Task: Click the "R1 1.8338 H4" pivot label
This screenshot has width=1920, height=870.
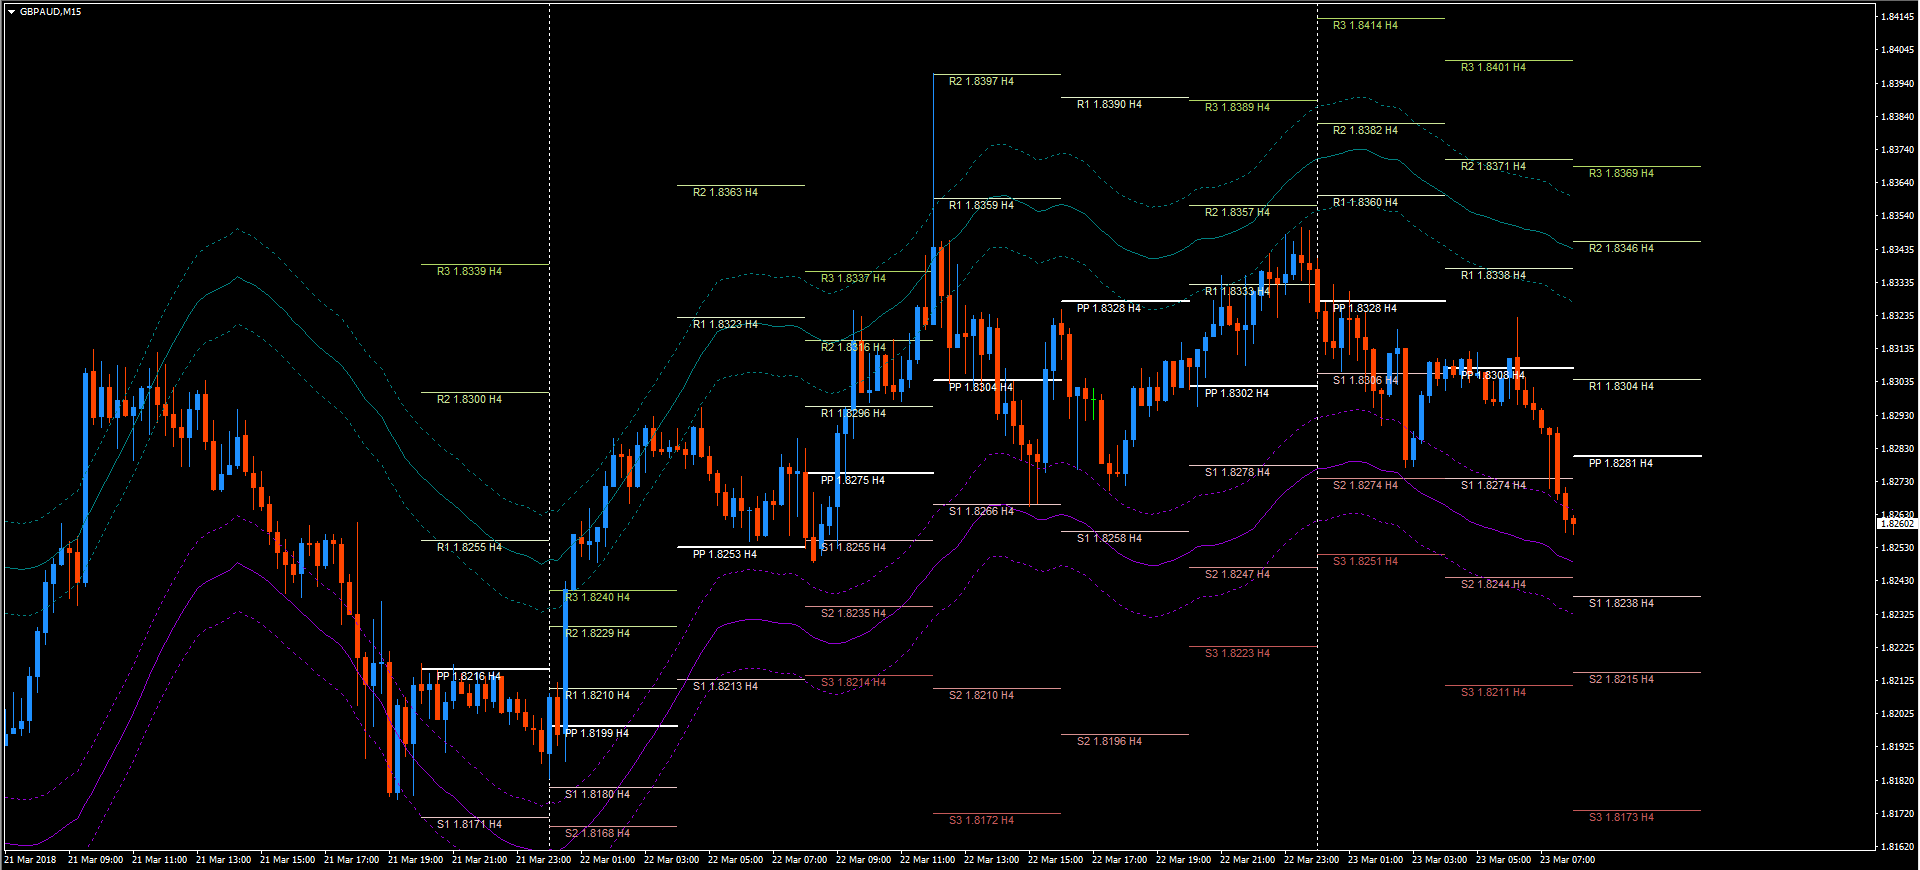Action: coord(1493,276)
